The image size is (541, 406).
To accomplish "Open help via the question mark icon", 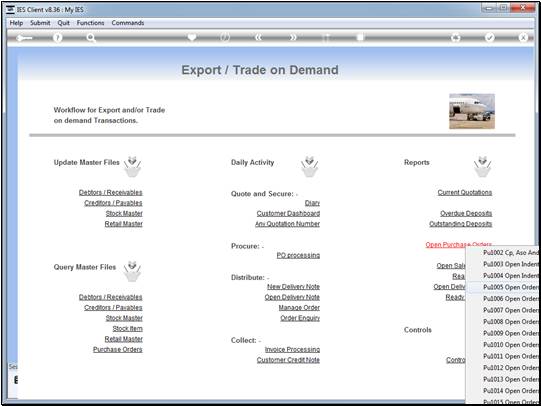I will click(x=57, y=38).
